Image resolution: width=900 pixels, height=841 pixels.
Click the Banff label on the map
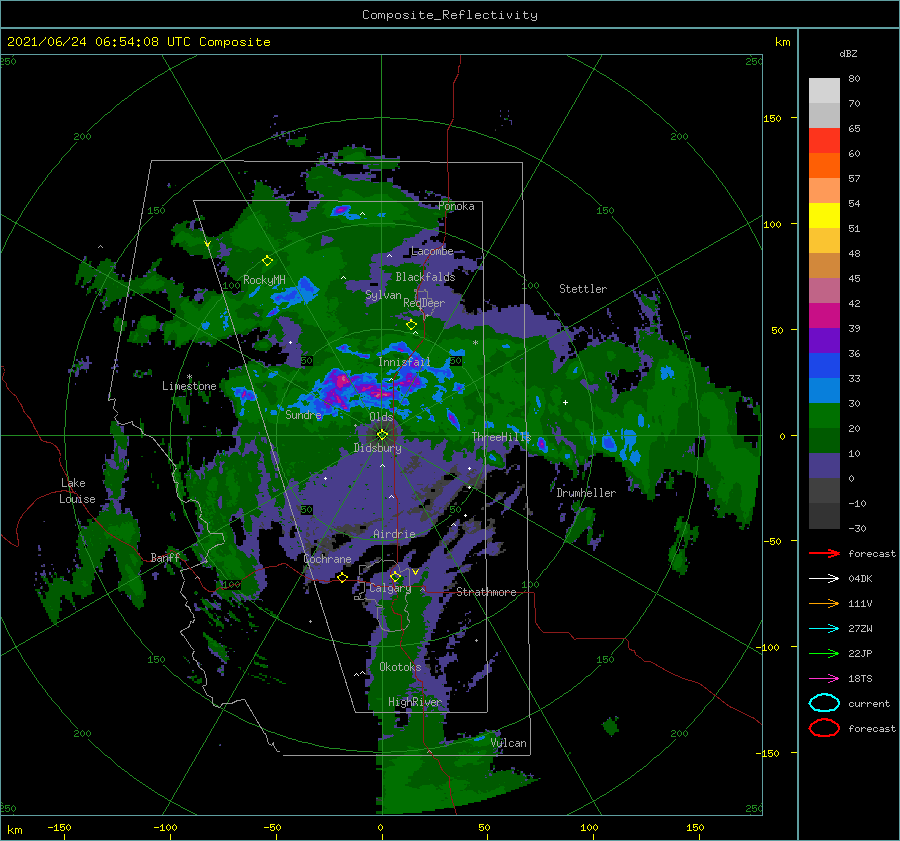pos(165,557)
